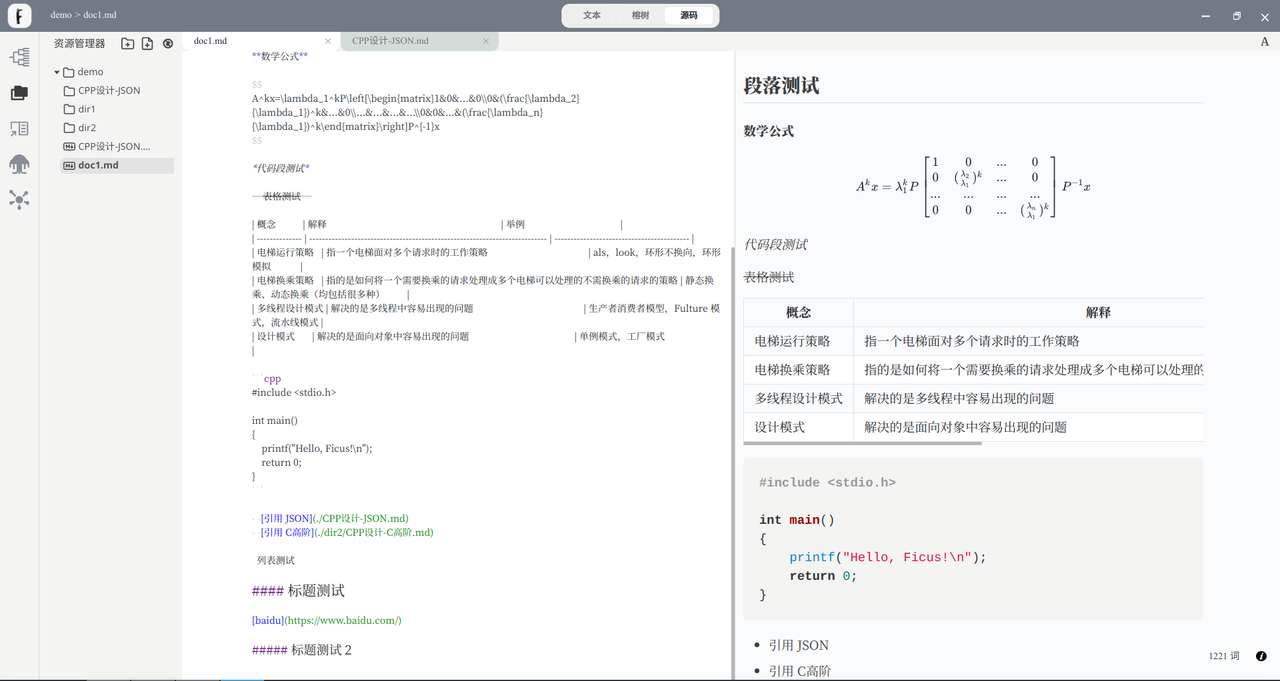Image resolution: width=1280 pixels, height=681 pixels.
Task: Switch to 榕树 view mode
Action: (640, 15)
